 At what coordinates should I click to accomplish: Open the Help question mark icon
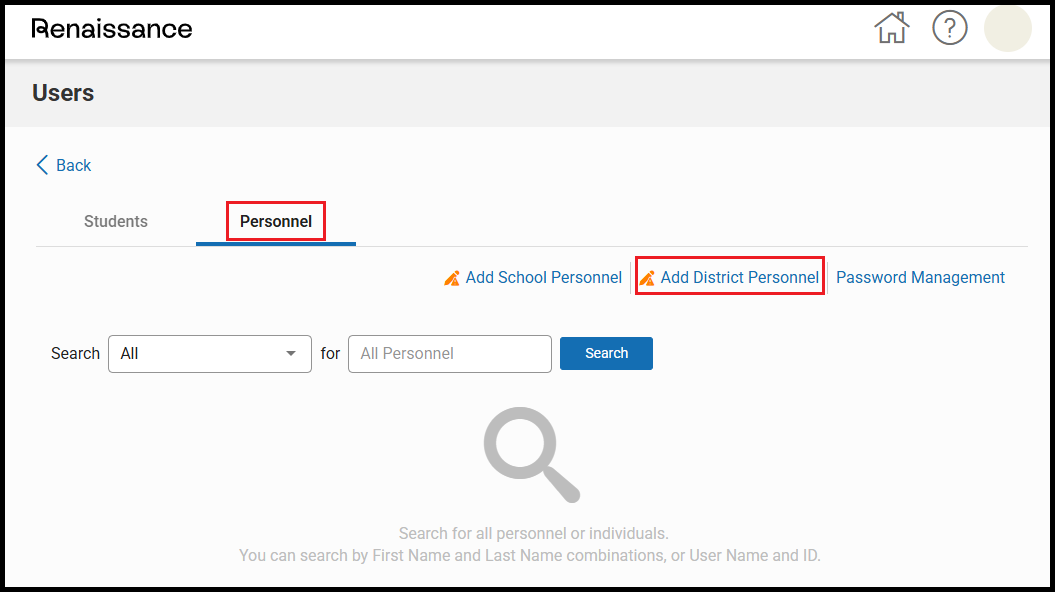click(949, 28)
